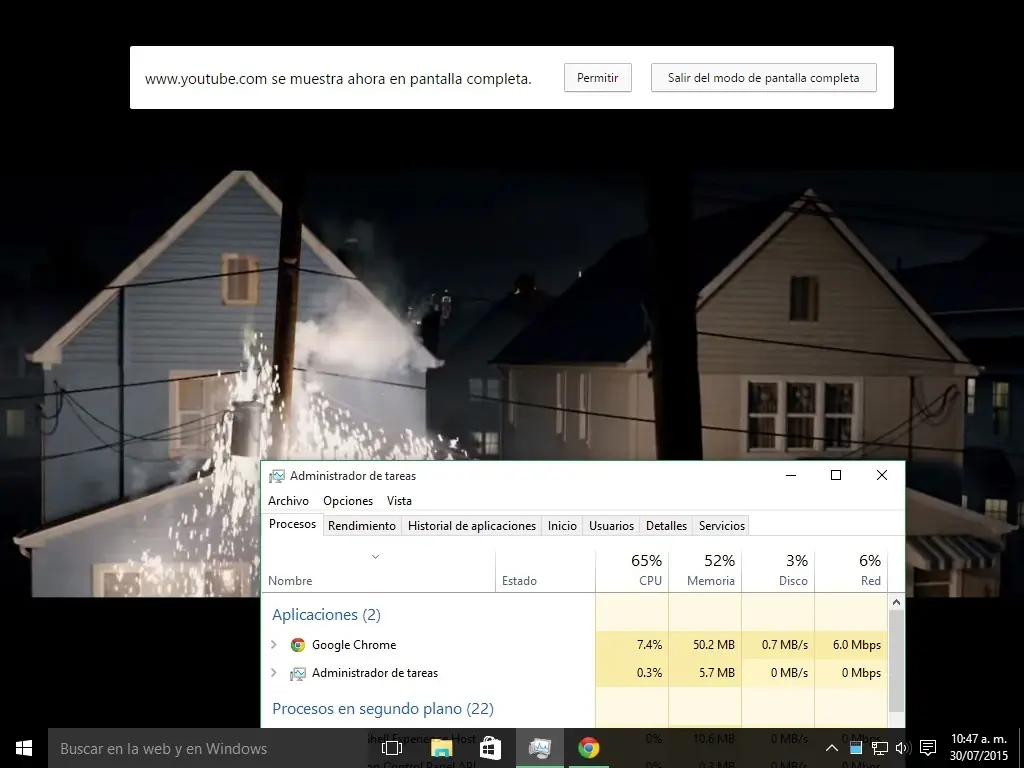Image resolution: width=1024 pixels, height=768 pixels.
Task: Click the blue tray icon next to chevron
Action: [856, 748]
